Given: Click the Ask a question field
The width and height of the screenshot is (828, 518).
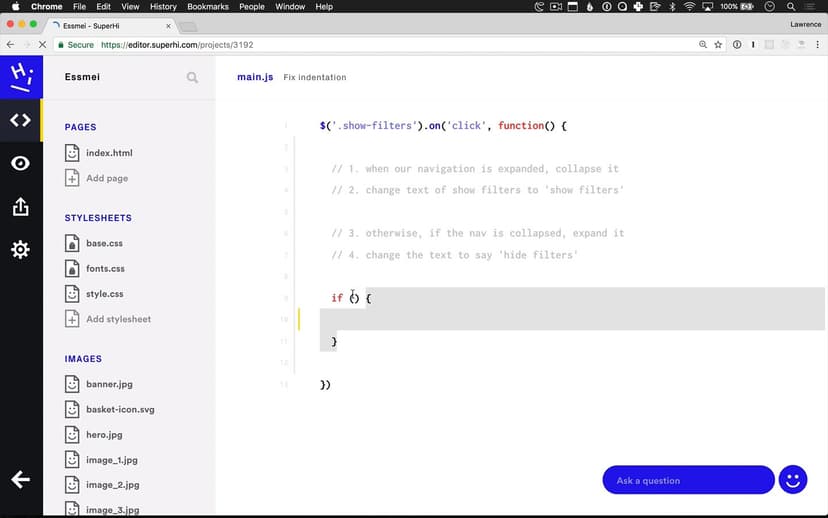Looking at the screenshot, I should click(688, 480).
